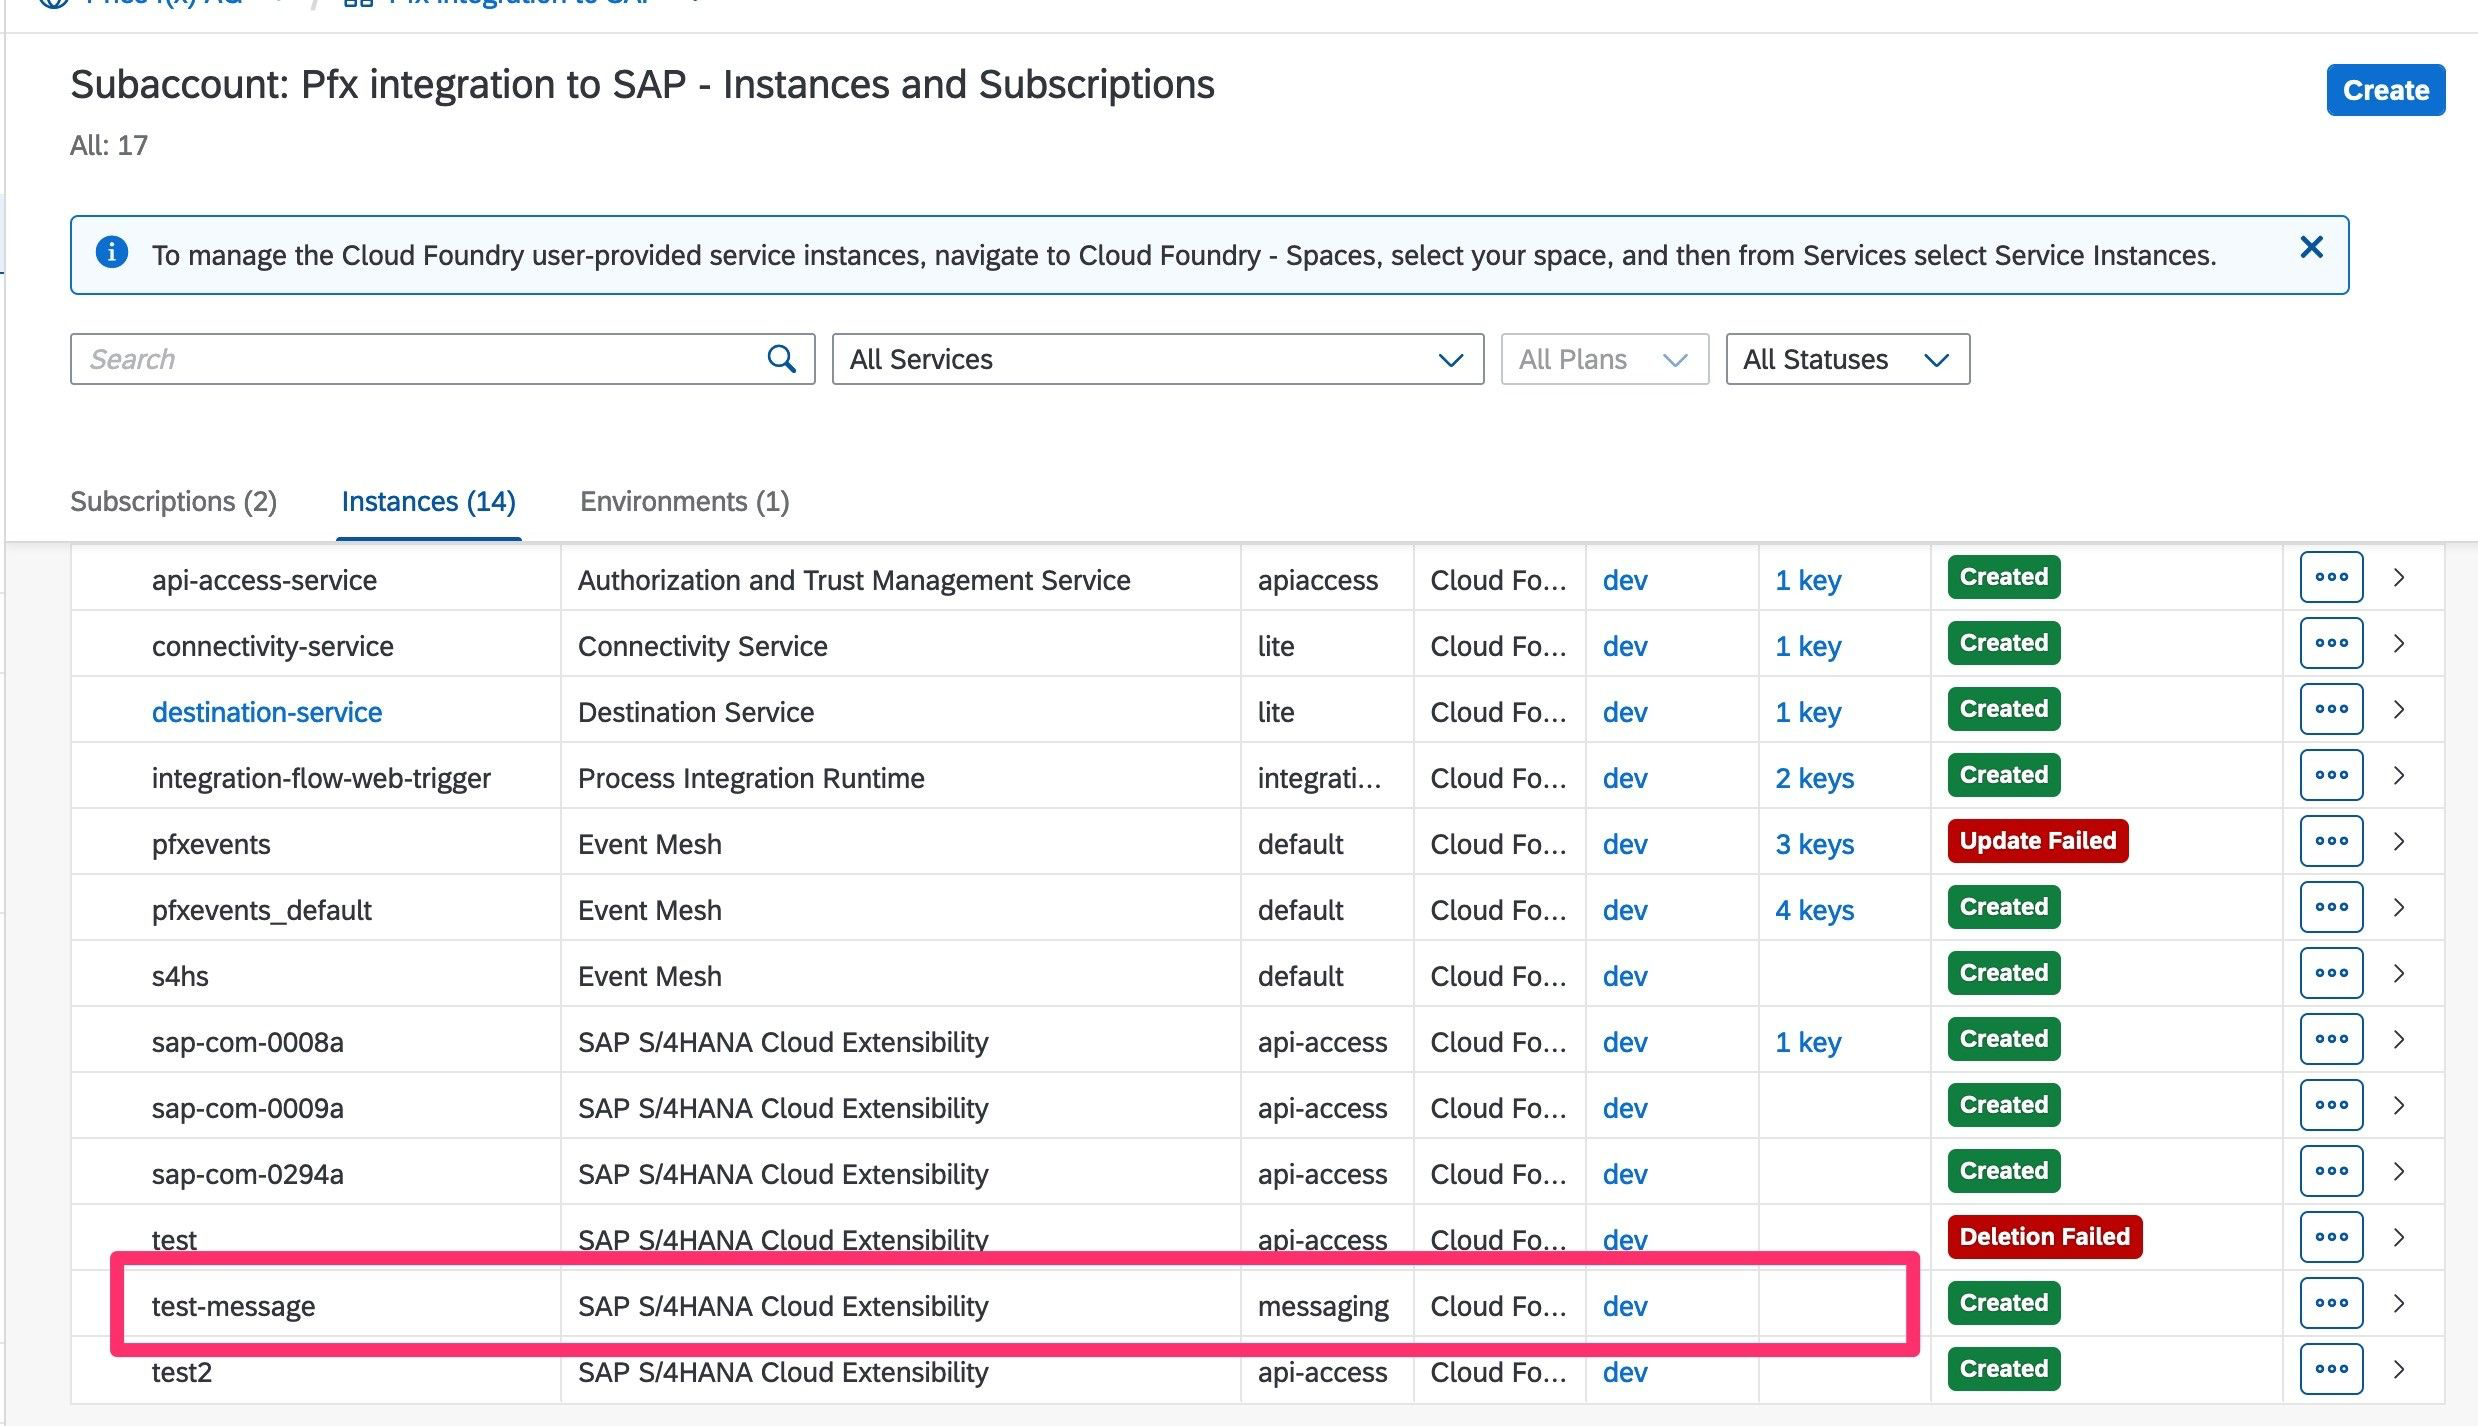This screenshot has height=1426, width=2478.
Task: Click in the Search input field
Action: click(415, 359)
